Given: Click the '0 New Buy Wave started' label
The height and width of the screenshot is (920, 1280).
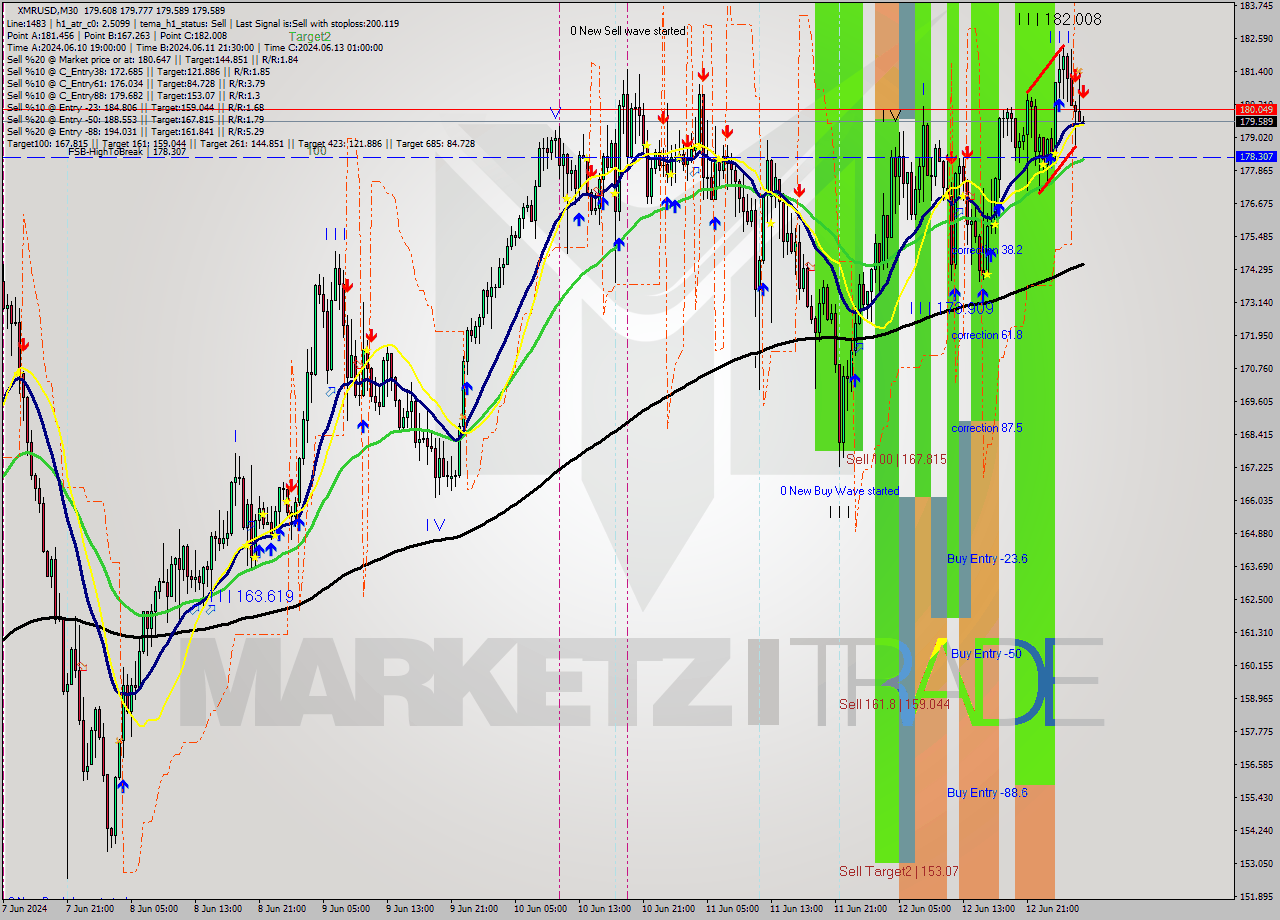Looking at the screenshot, I should coord(840,491).
